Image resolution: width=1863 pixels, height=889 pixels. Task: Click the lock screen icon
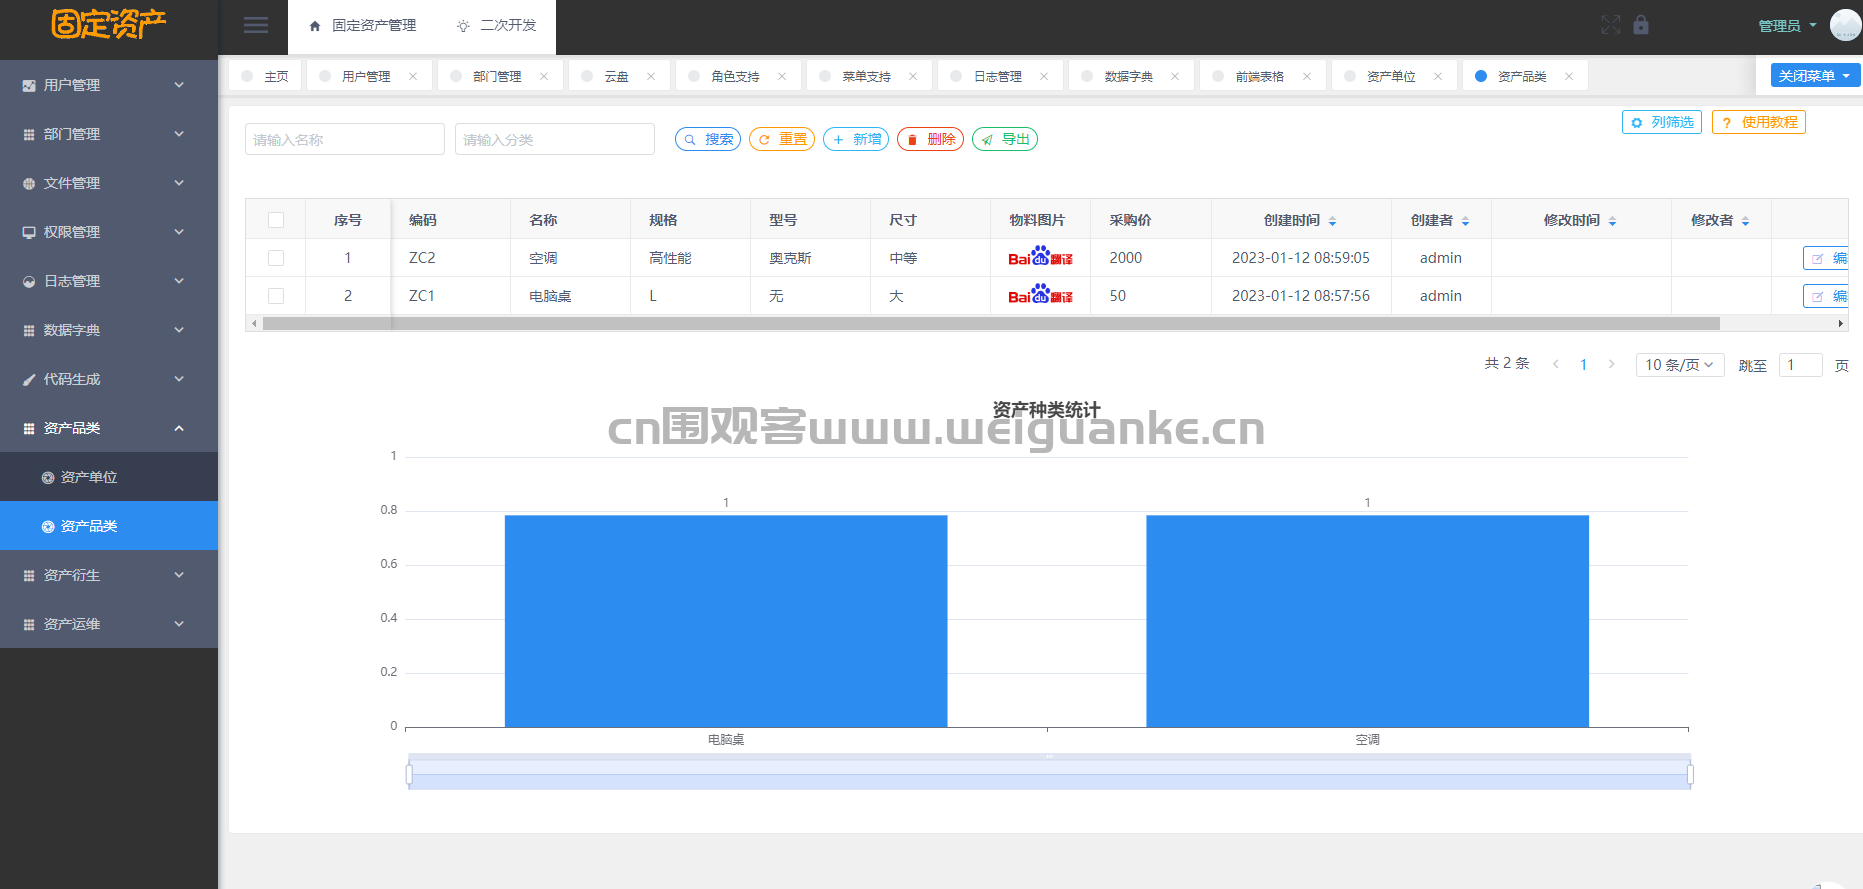point(1641,25)
